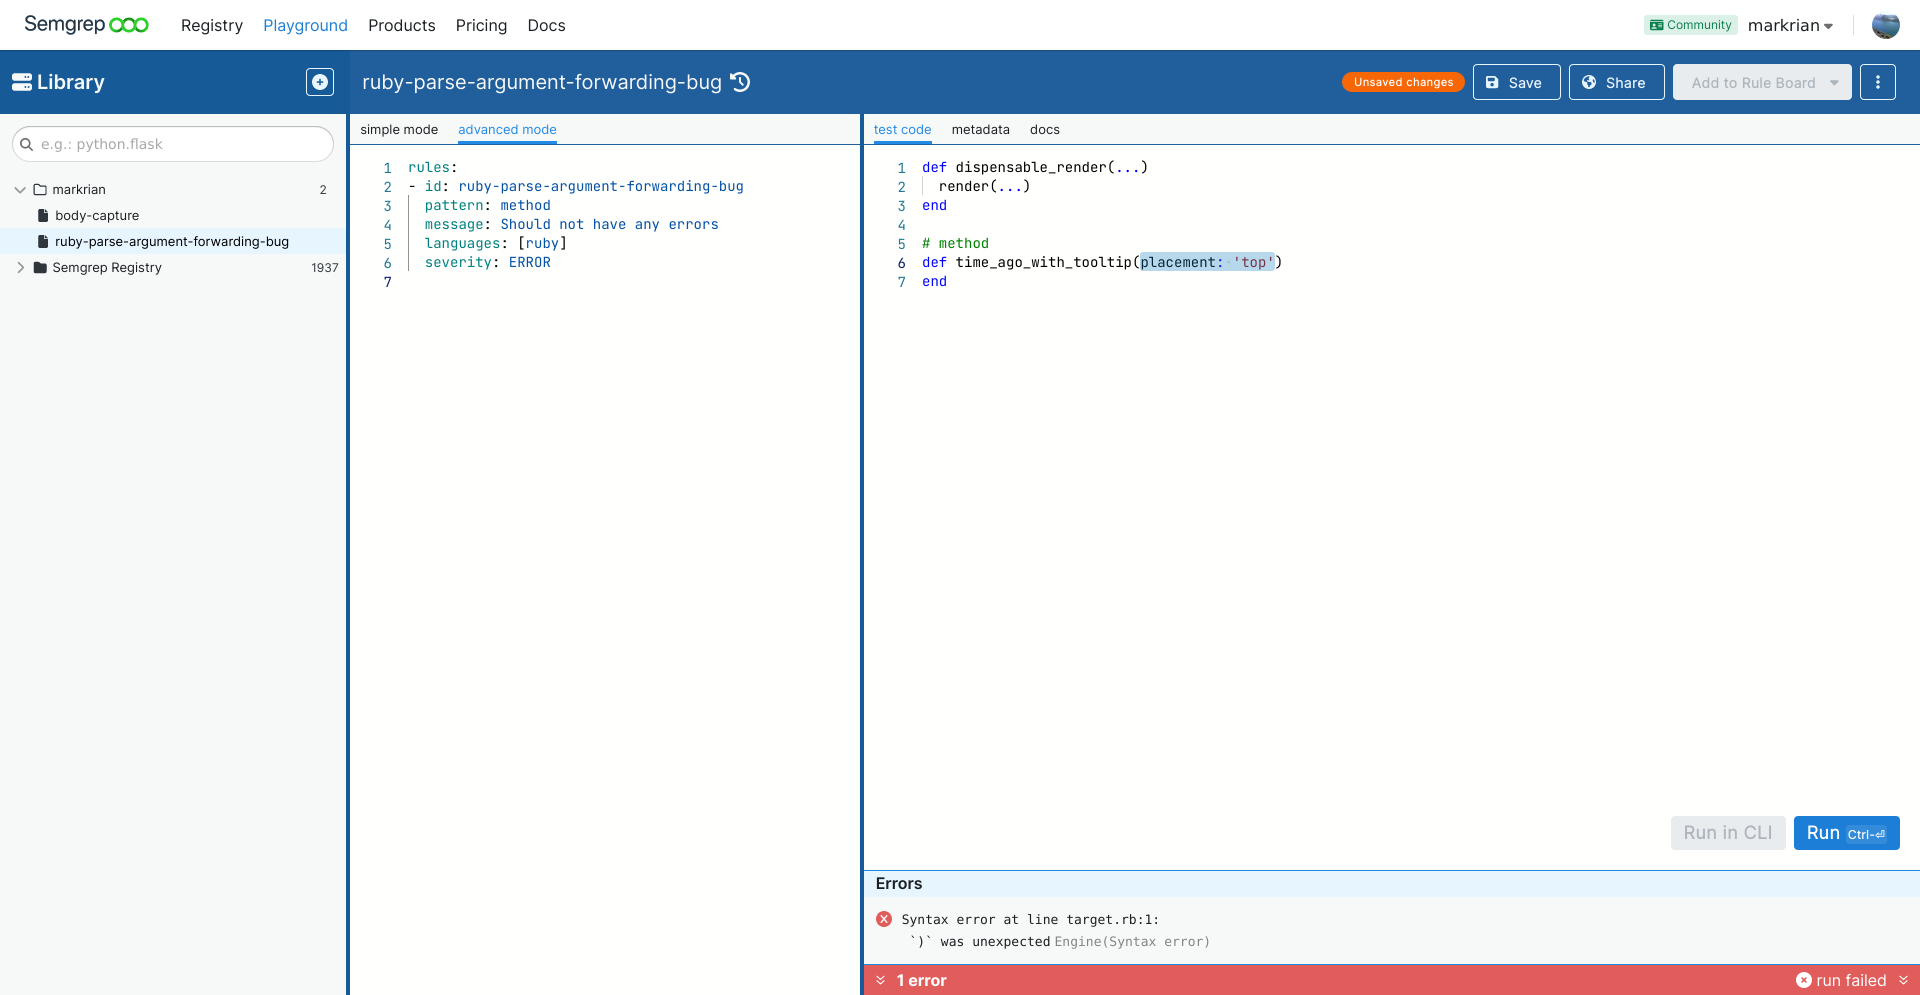Open the metadata tab

point(981,129)
